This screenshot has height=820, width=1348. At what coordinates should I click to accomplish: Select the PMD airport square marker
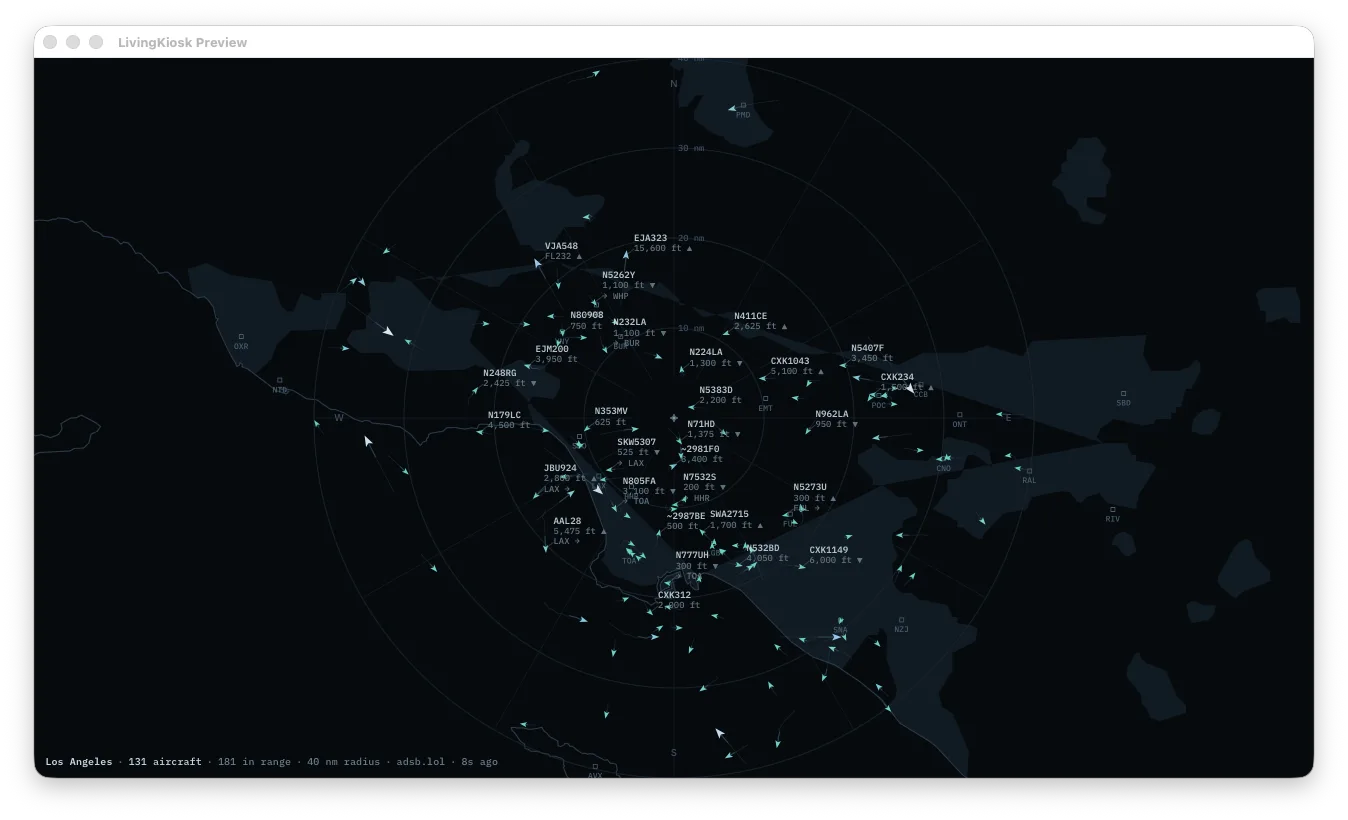[743, 105]
